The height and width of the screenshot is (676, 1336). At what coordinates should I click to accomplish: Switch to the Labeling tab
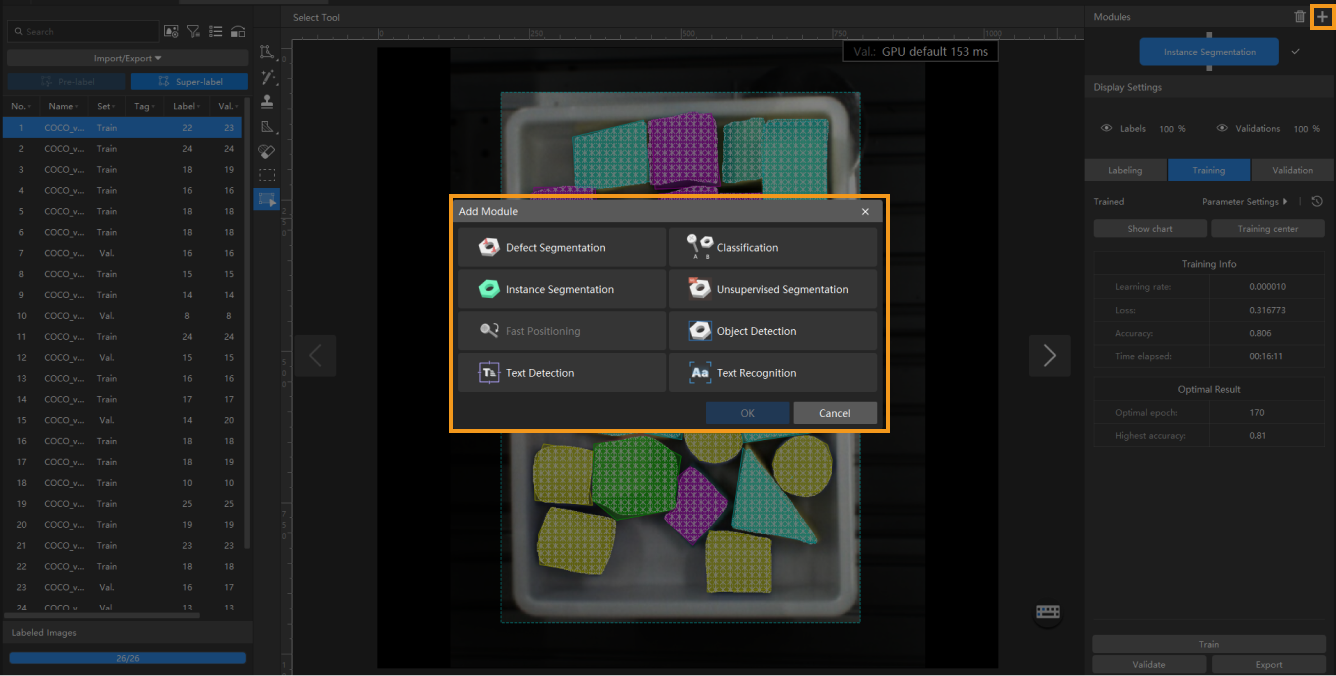click(1125, 170)
